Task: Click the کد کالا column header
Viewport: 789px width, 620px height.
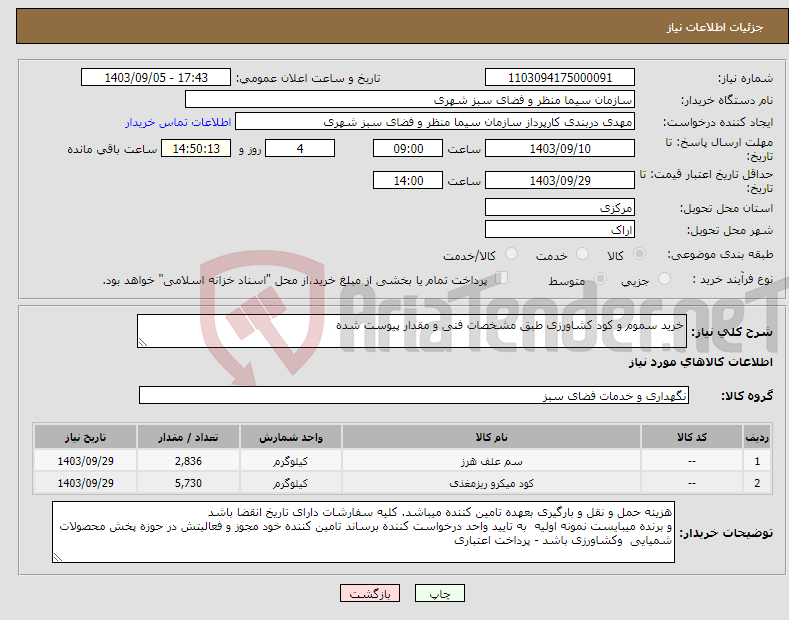Action: click(692, 437)
